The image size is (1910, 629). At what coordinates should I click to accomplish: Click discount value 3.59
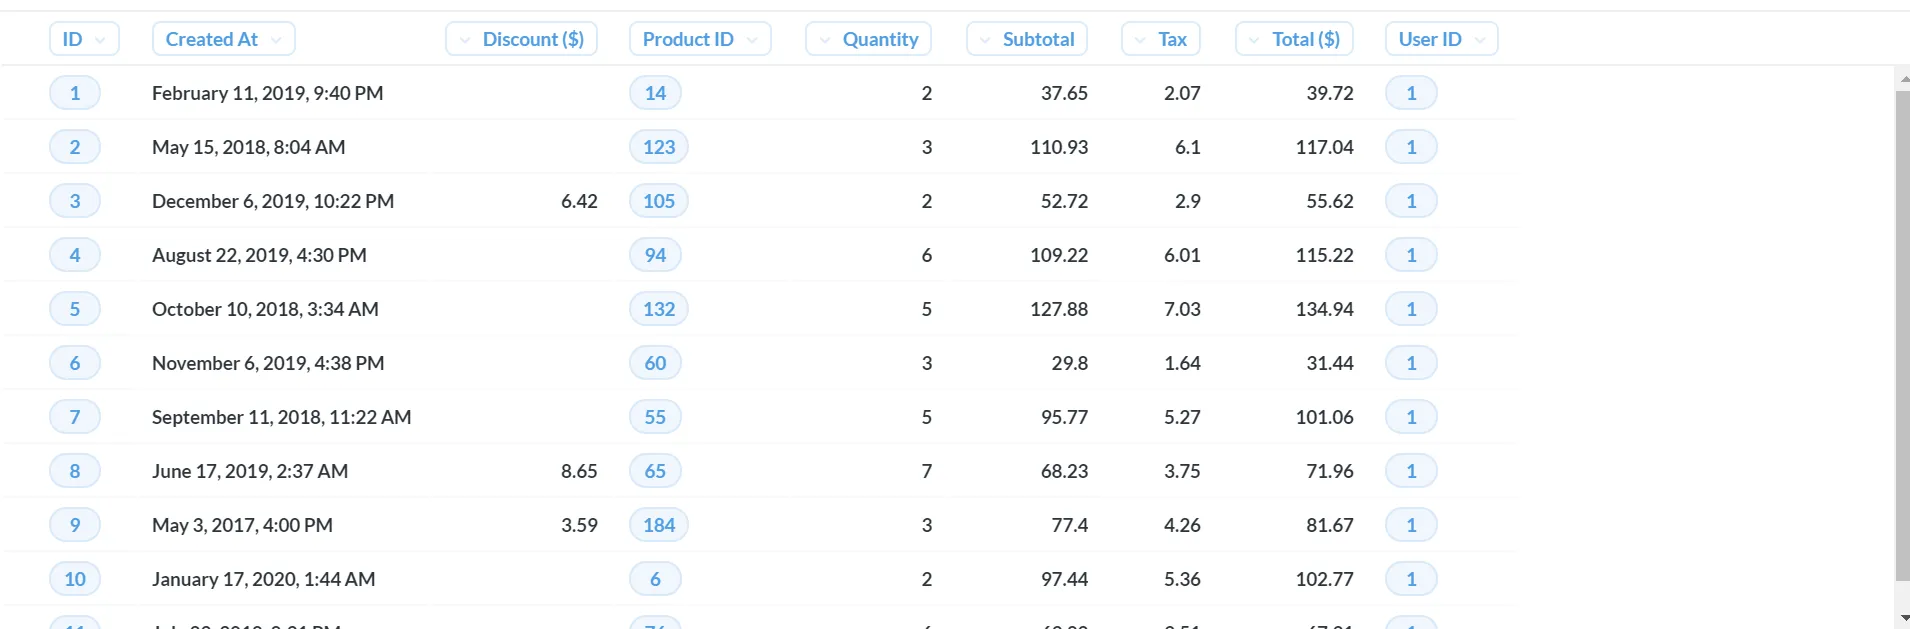click(579, 525)
